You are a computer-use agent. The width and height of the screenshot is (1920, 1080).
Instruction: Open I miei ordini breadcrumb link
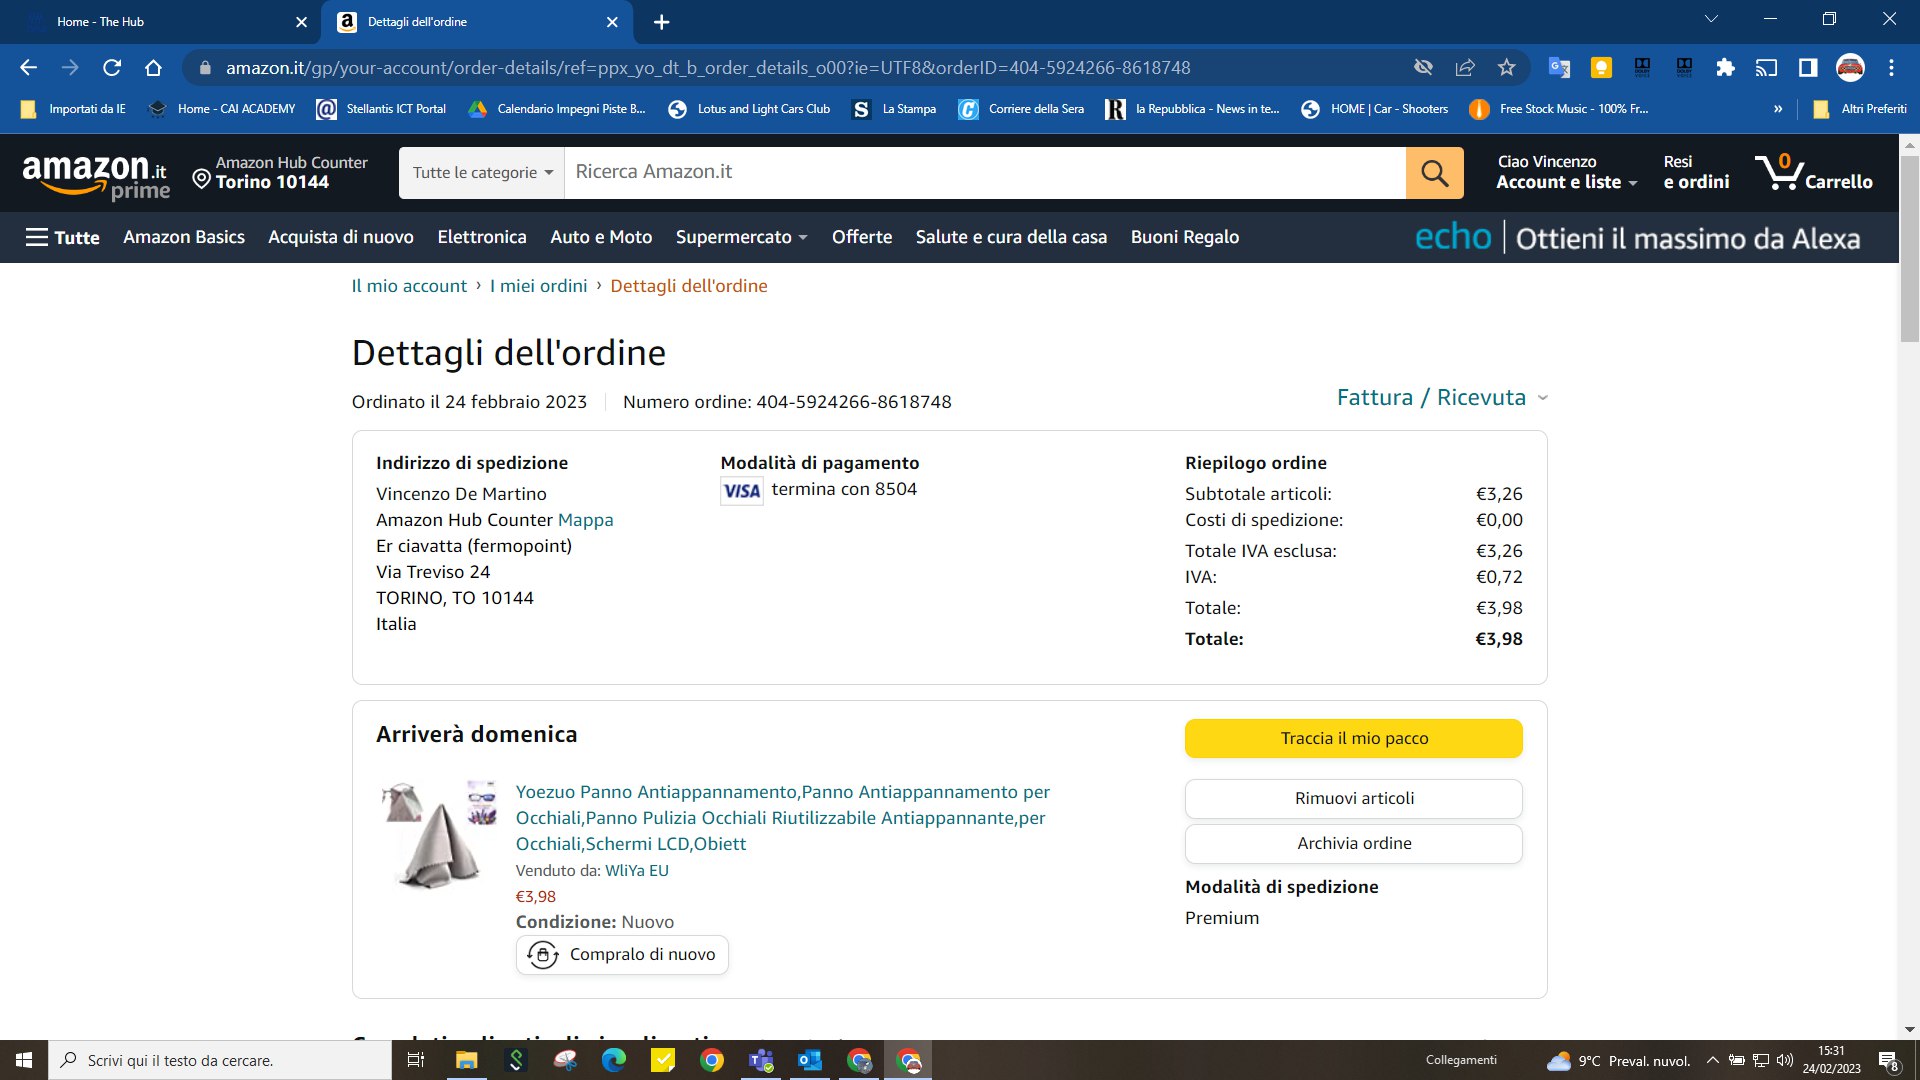pyautogui.click(x=538, y=286)
